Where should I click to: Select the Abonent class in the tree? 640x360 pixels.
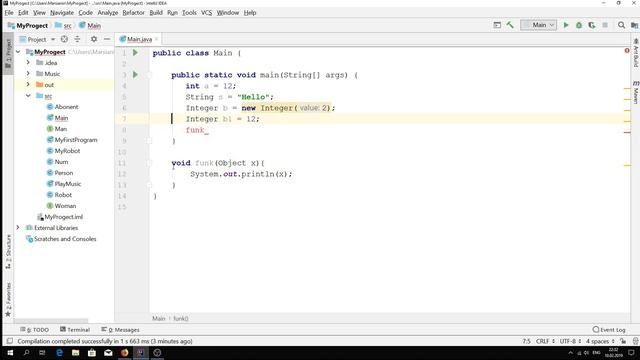(x=66, y=107)
